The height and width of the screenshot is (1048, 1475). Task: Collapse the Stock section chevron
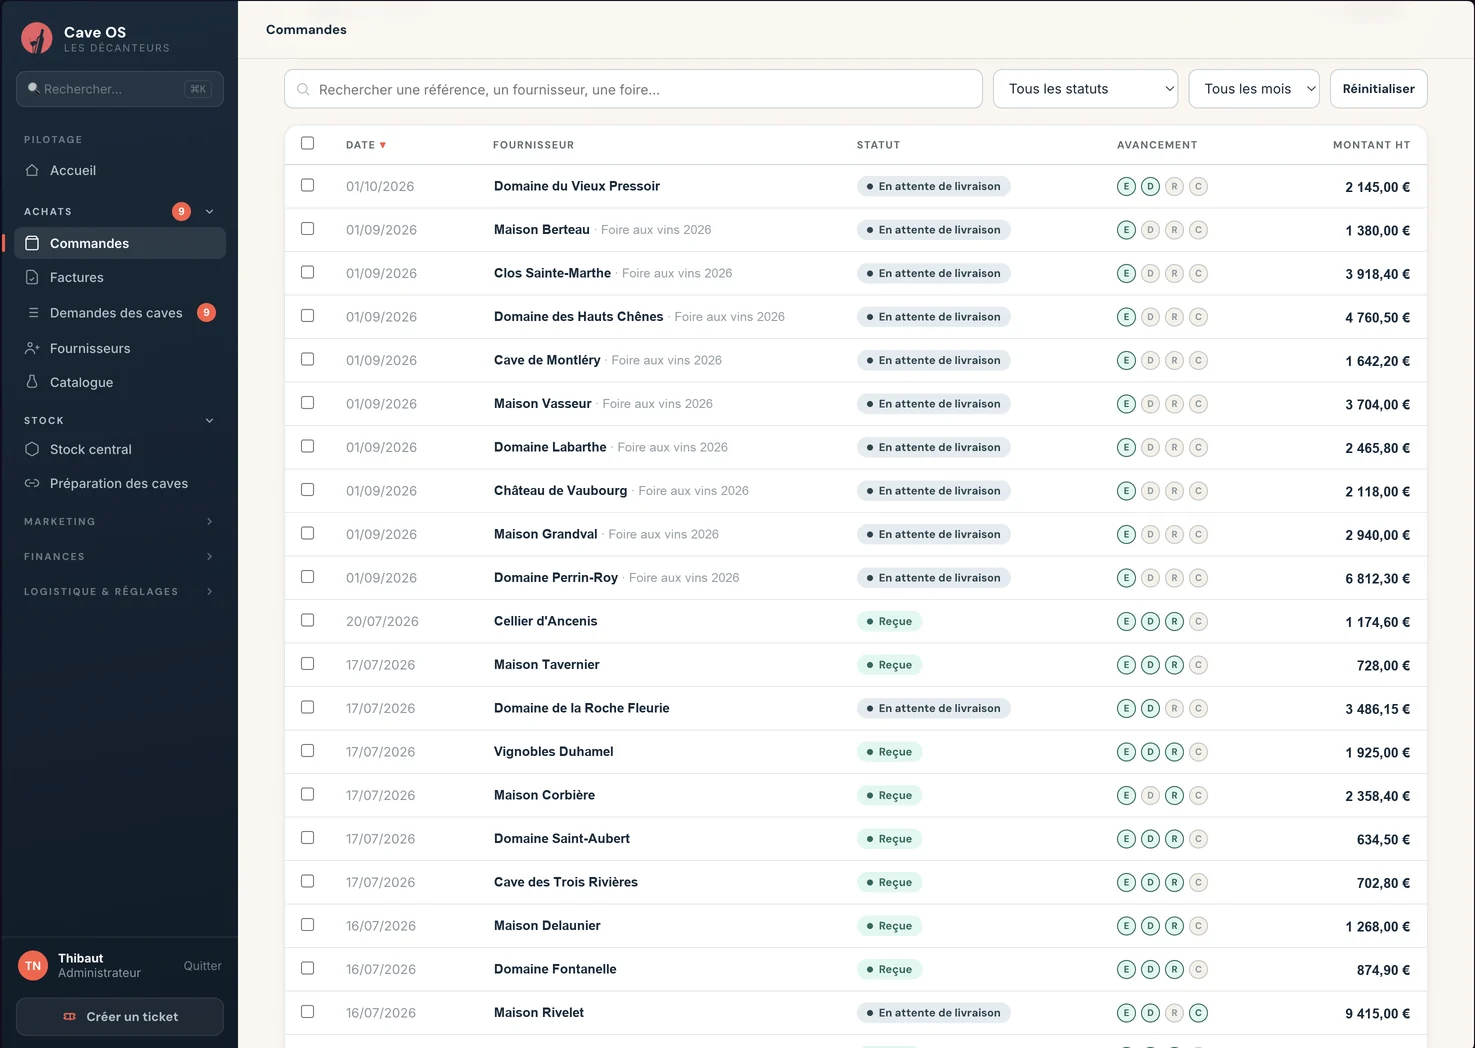[x=210, y=421]
